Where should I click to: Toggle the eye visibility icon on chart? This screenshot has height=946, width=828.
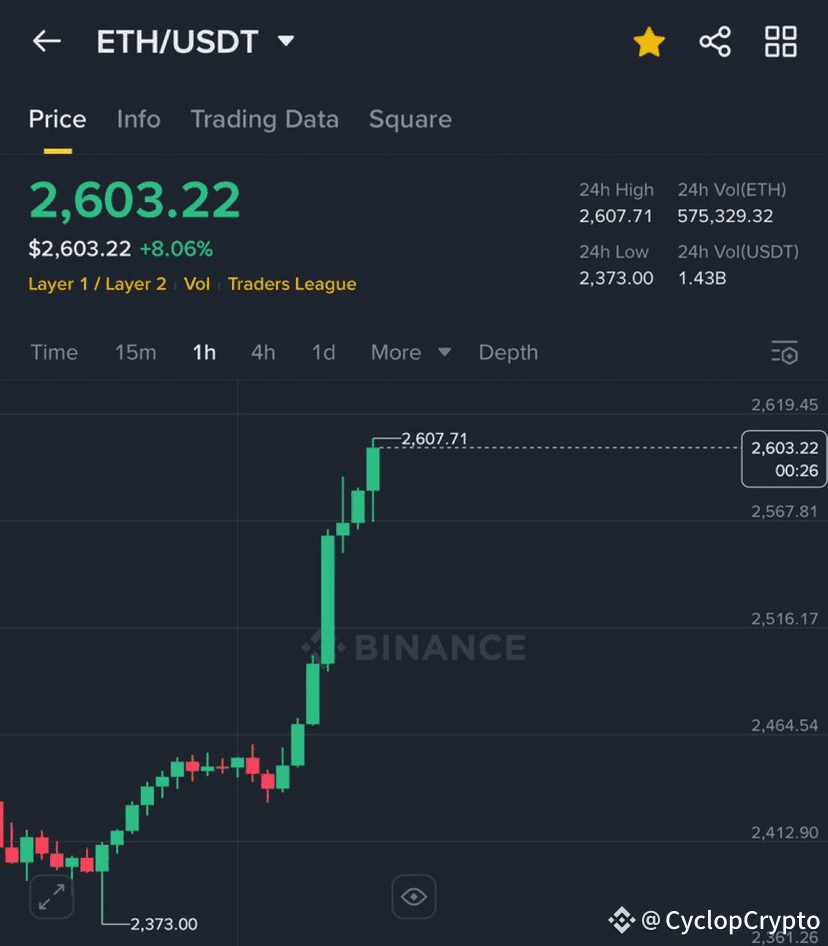414,897
